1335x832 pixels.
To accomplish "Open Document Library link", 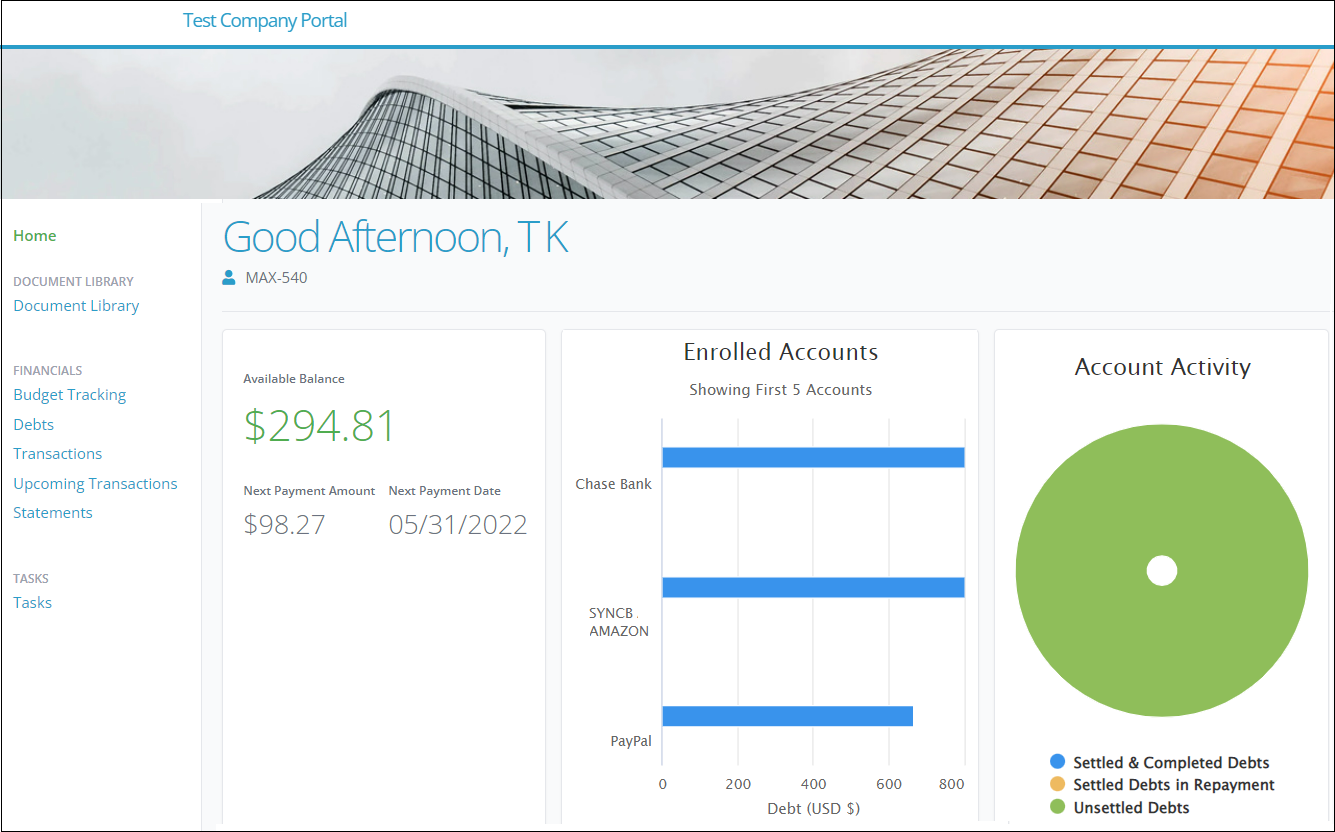I will tap(76, 306).
